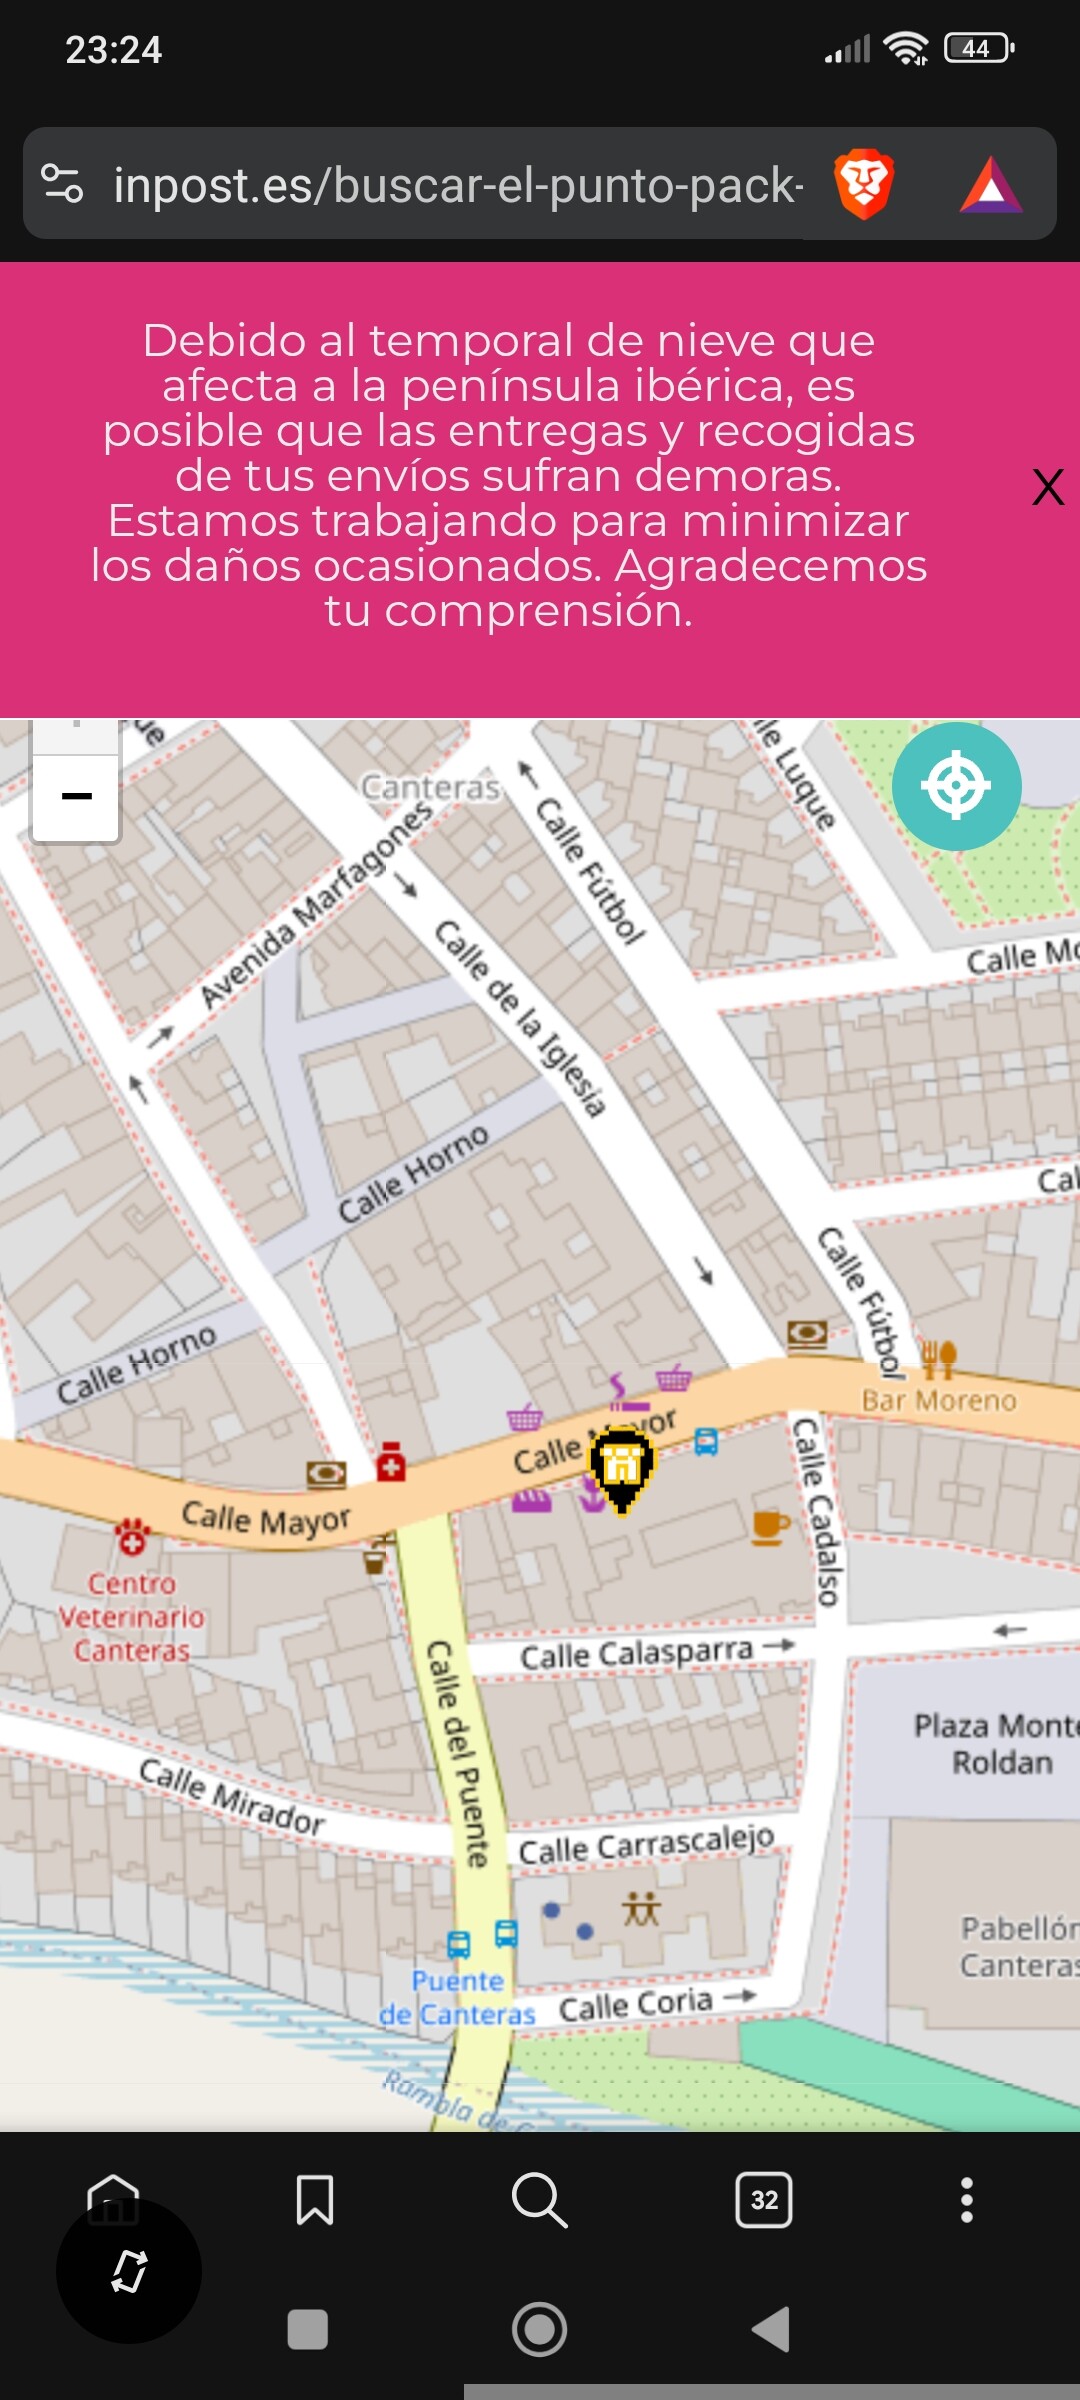Tap the browser search magnifier
1080x2400 pixels.
pos(539,2199)
